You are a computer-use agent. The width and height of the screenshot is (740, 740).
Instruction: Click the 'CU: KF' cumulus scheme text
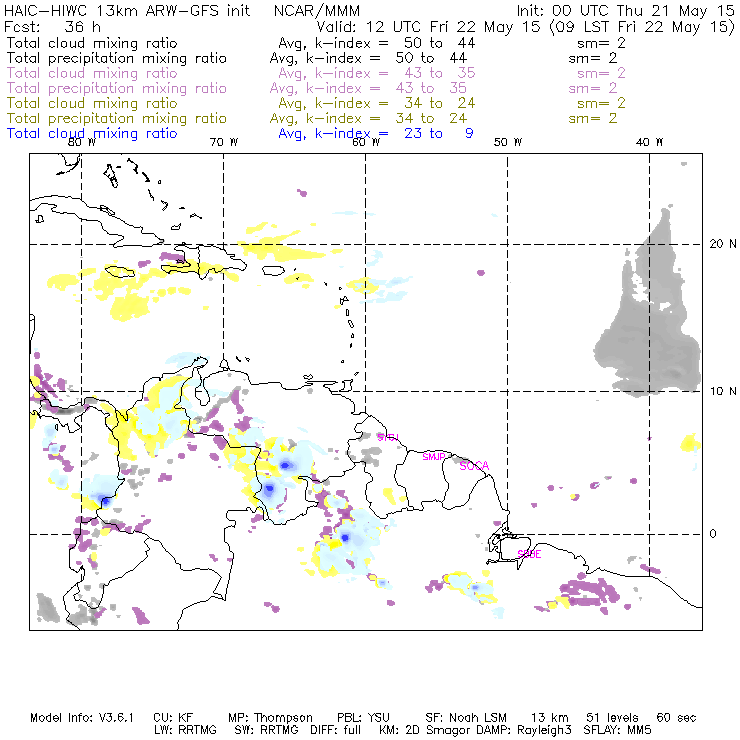(173, 718)
